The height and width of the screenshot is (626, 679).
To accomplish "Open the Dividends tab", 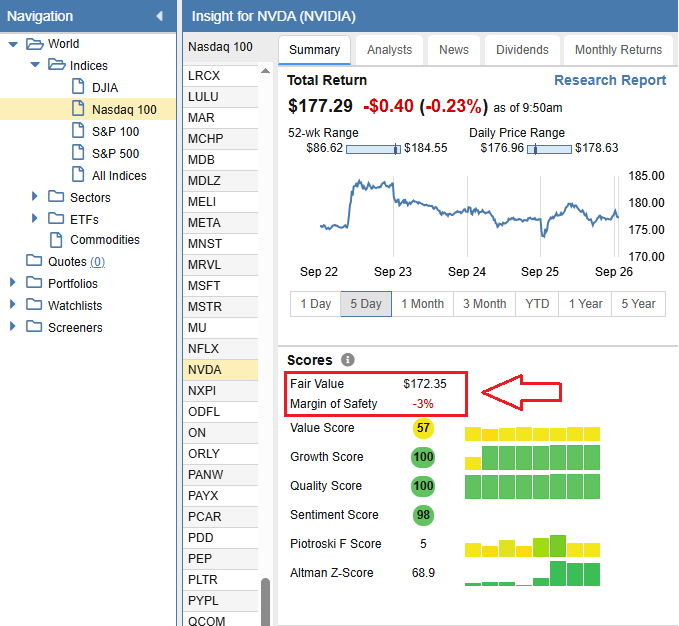I will tap(522, 50).
